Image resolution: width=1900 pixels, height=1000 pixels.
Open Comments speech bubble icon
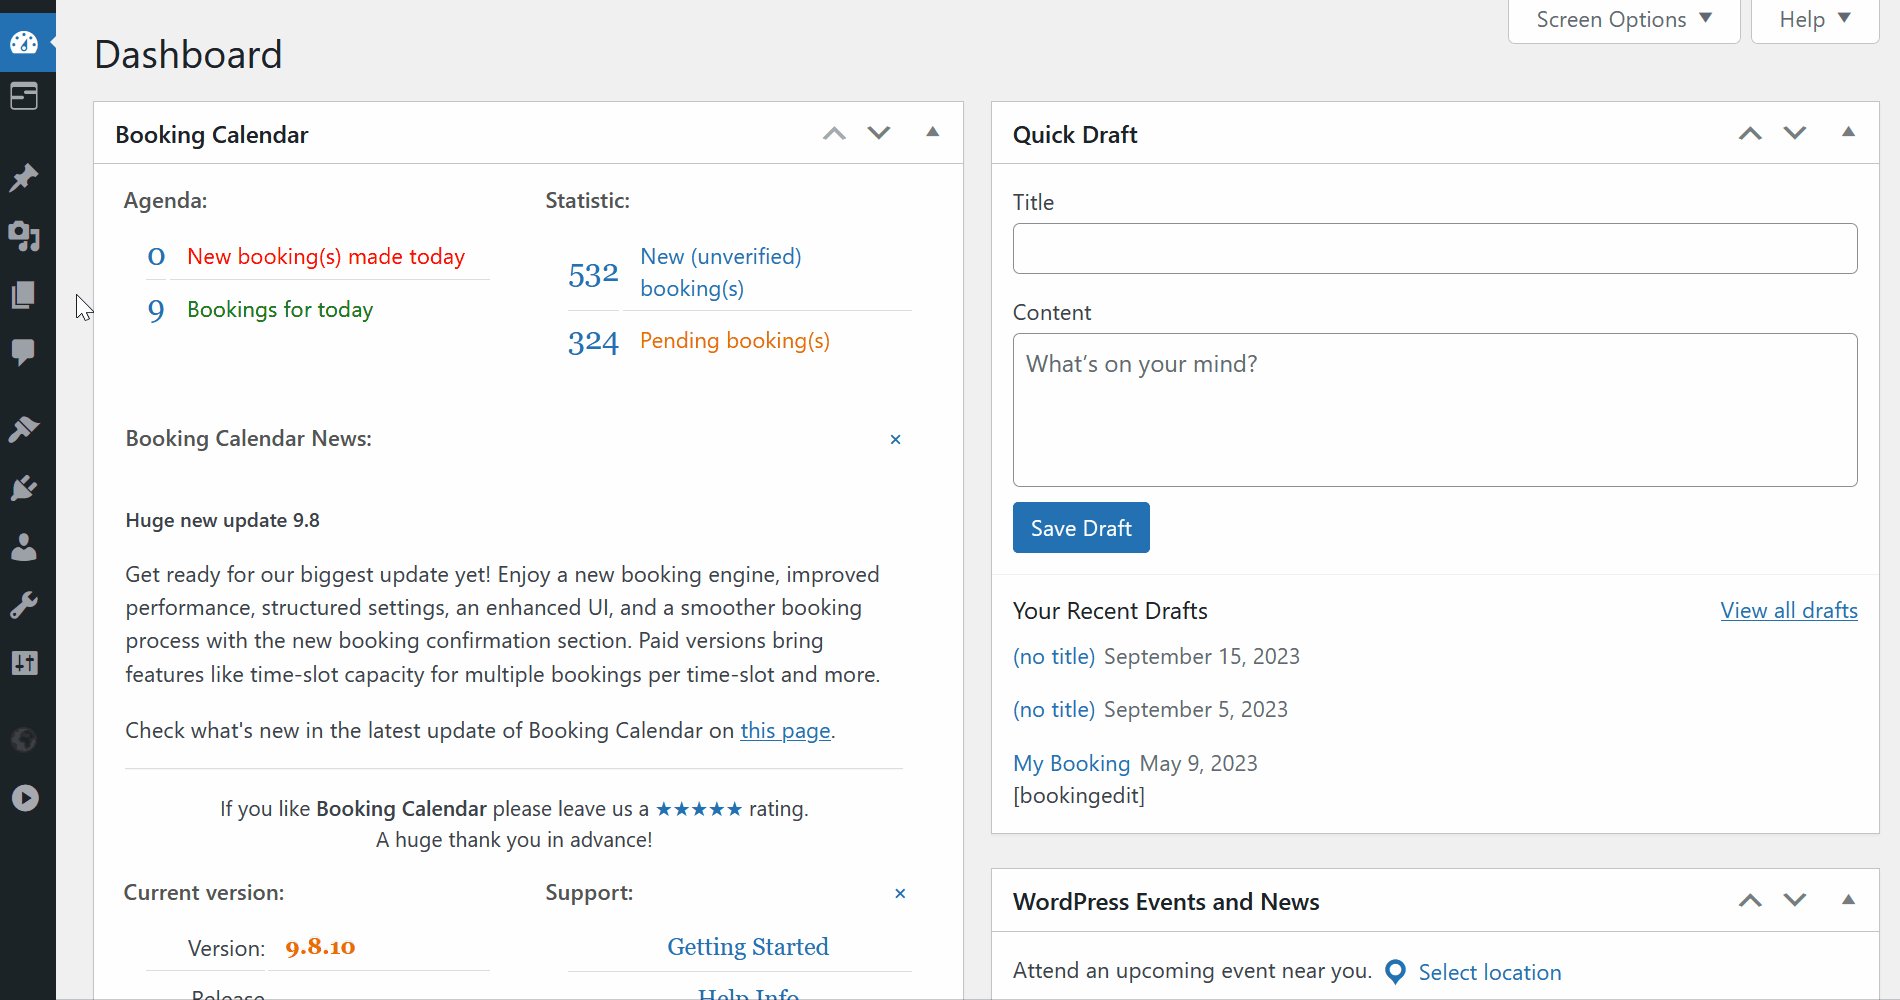(24, 352)
